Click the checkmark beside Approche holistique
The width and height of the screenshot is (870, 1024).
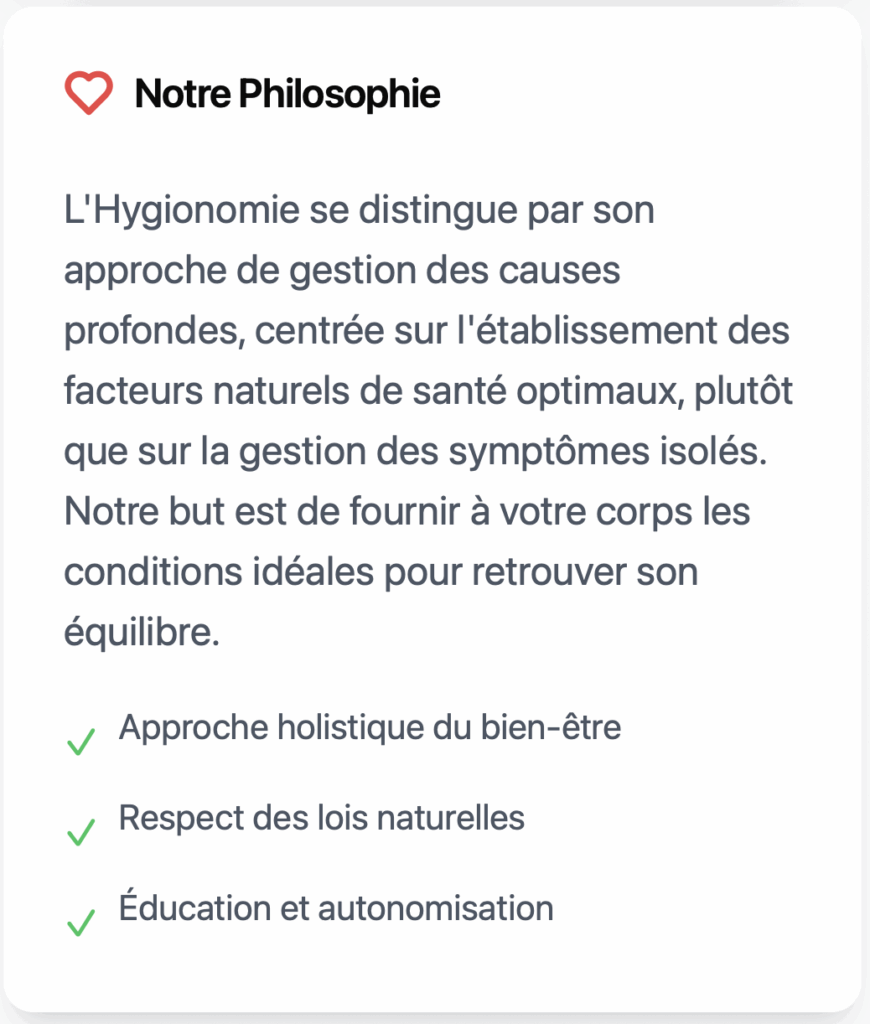coord(80,742)
